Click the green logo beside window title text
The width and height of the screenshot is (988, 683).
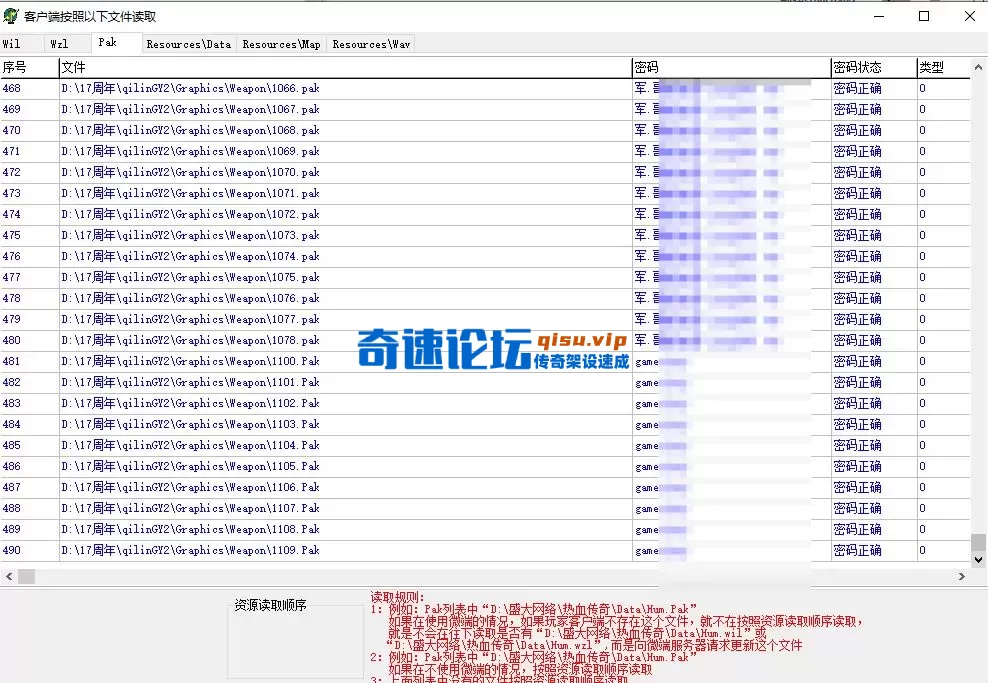pyautogui.click(x=10, y=16)
